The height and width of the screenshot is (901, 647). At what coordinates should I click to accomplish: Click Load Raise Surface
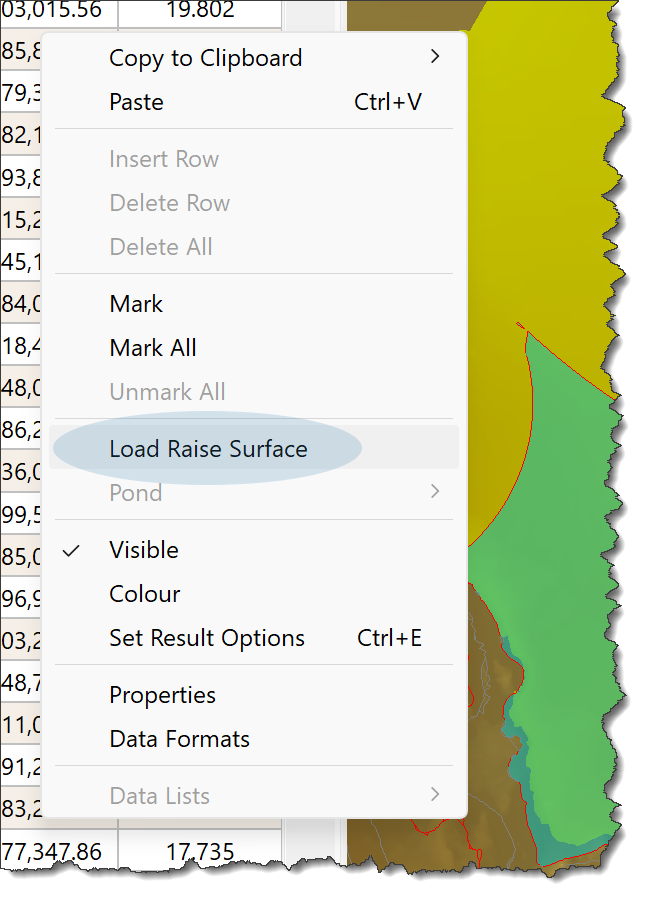(253, 449)
